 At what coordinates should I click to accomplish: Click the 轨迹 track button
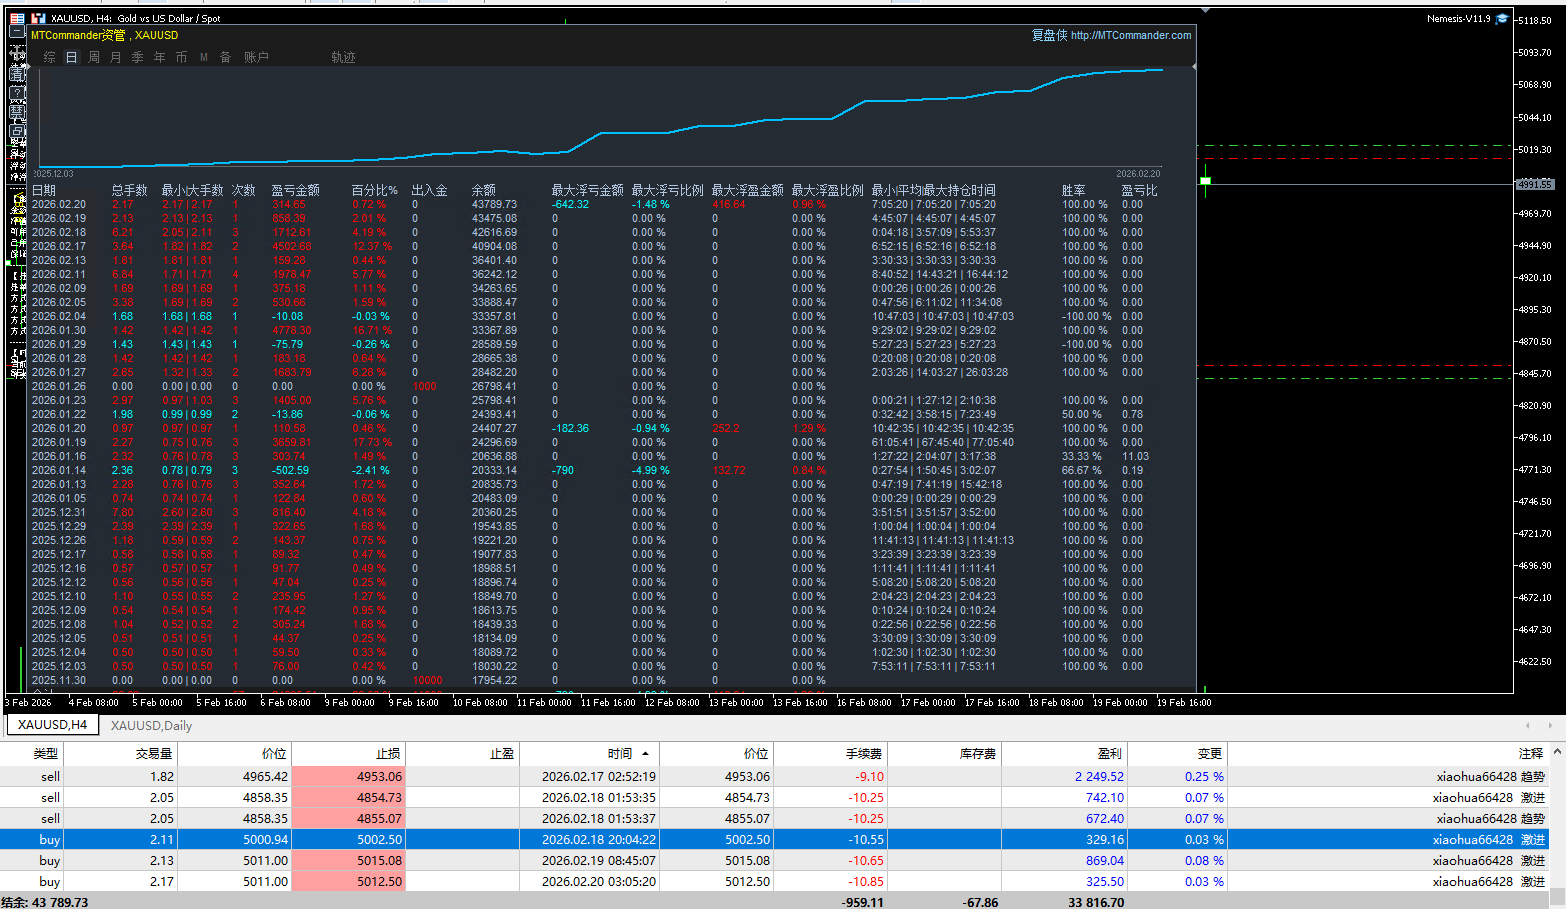click(343, 58)
